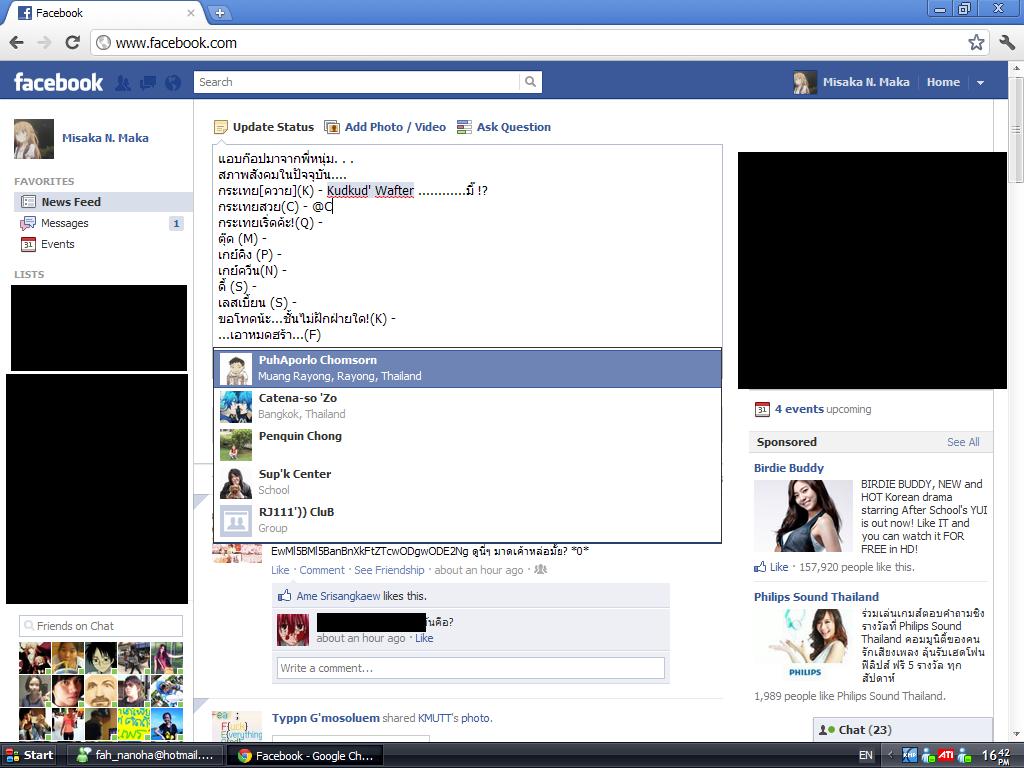Click Misaka profile picture in sidebar
1024x768 pixels.
[34, 138]
